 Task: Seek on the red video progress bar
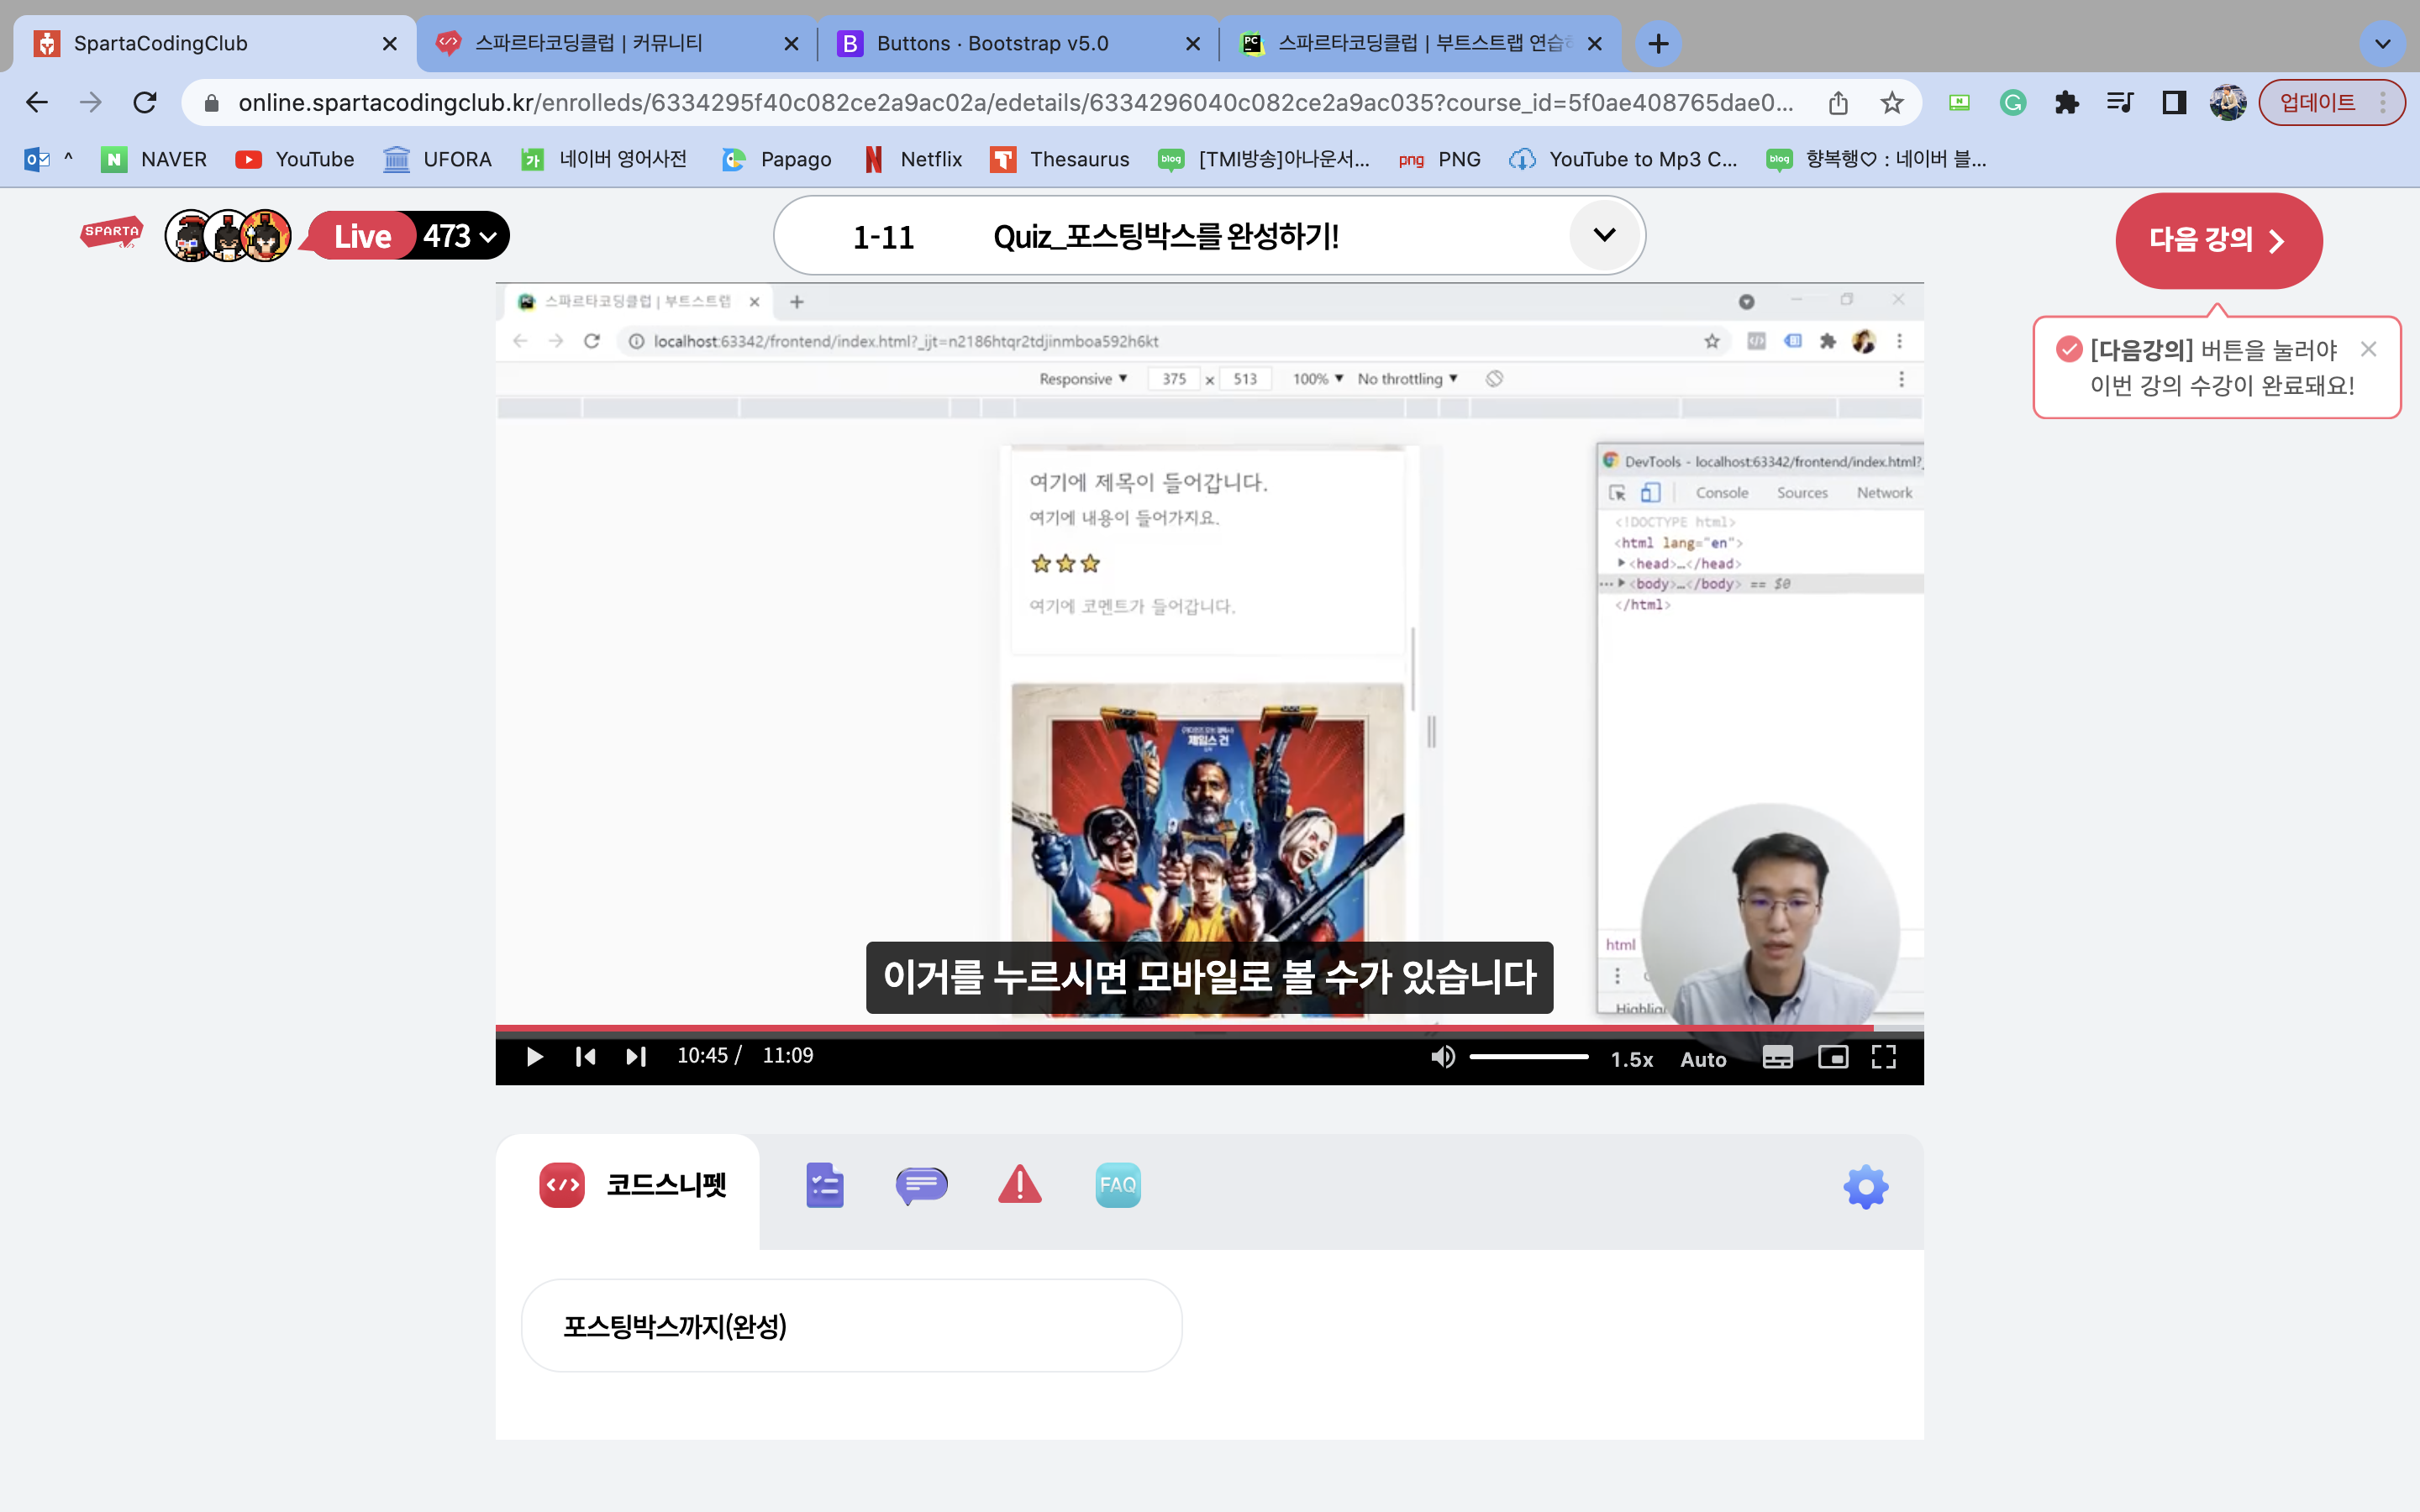click(x=1209, y=1028)
